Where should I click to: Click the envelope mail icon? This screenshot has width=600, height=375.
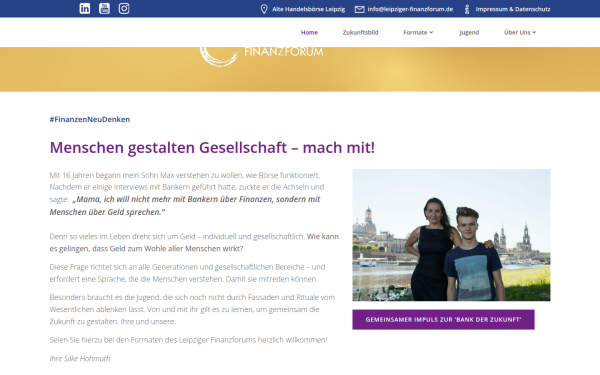pos(359,9)
